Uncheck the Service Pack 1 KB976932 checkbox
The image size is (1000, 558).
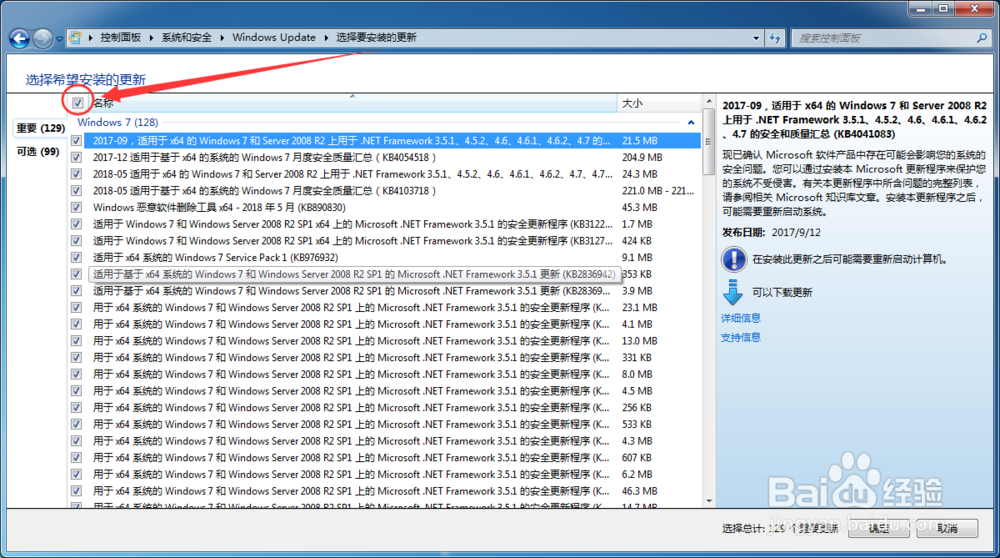[x=77, y=257]
